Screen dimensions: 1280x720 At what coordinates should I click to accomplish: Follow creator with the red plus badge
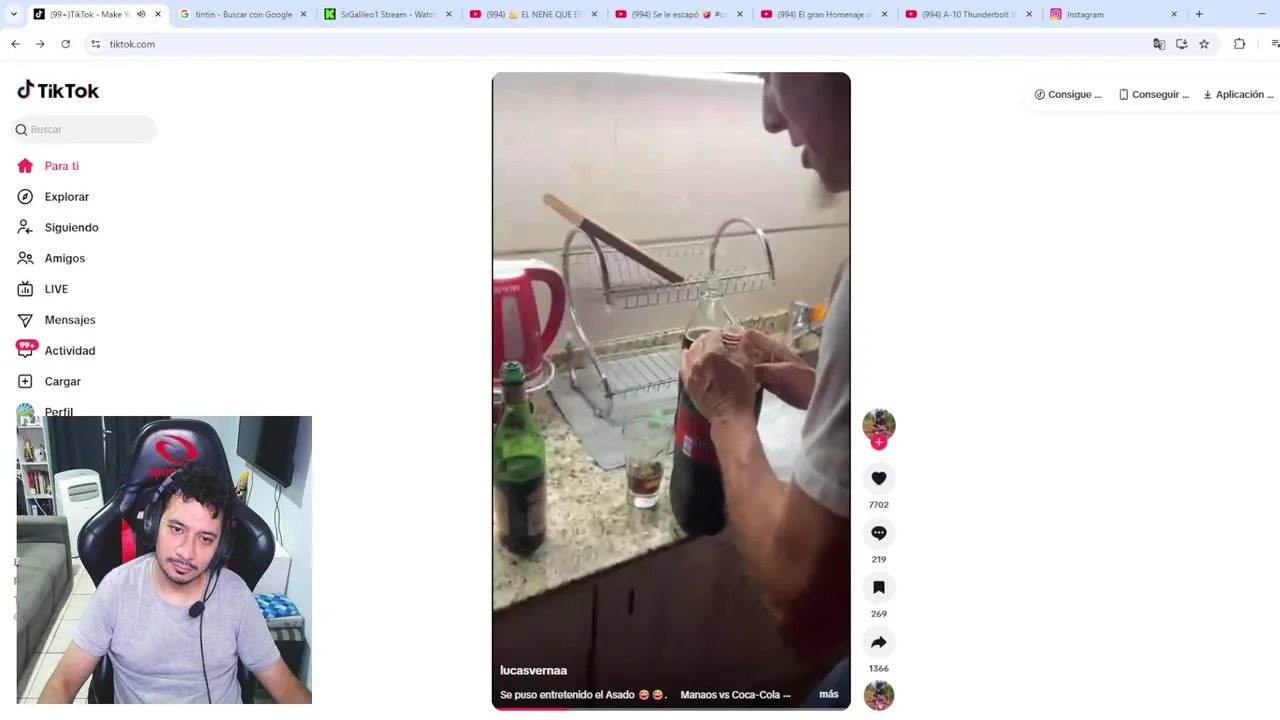pyautogui.click(x=879, y=442)
